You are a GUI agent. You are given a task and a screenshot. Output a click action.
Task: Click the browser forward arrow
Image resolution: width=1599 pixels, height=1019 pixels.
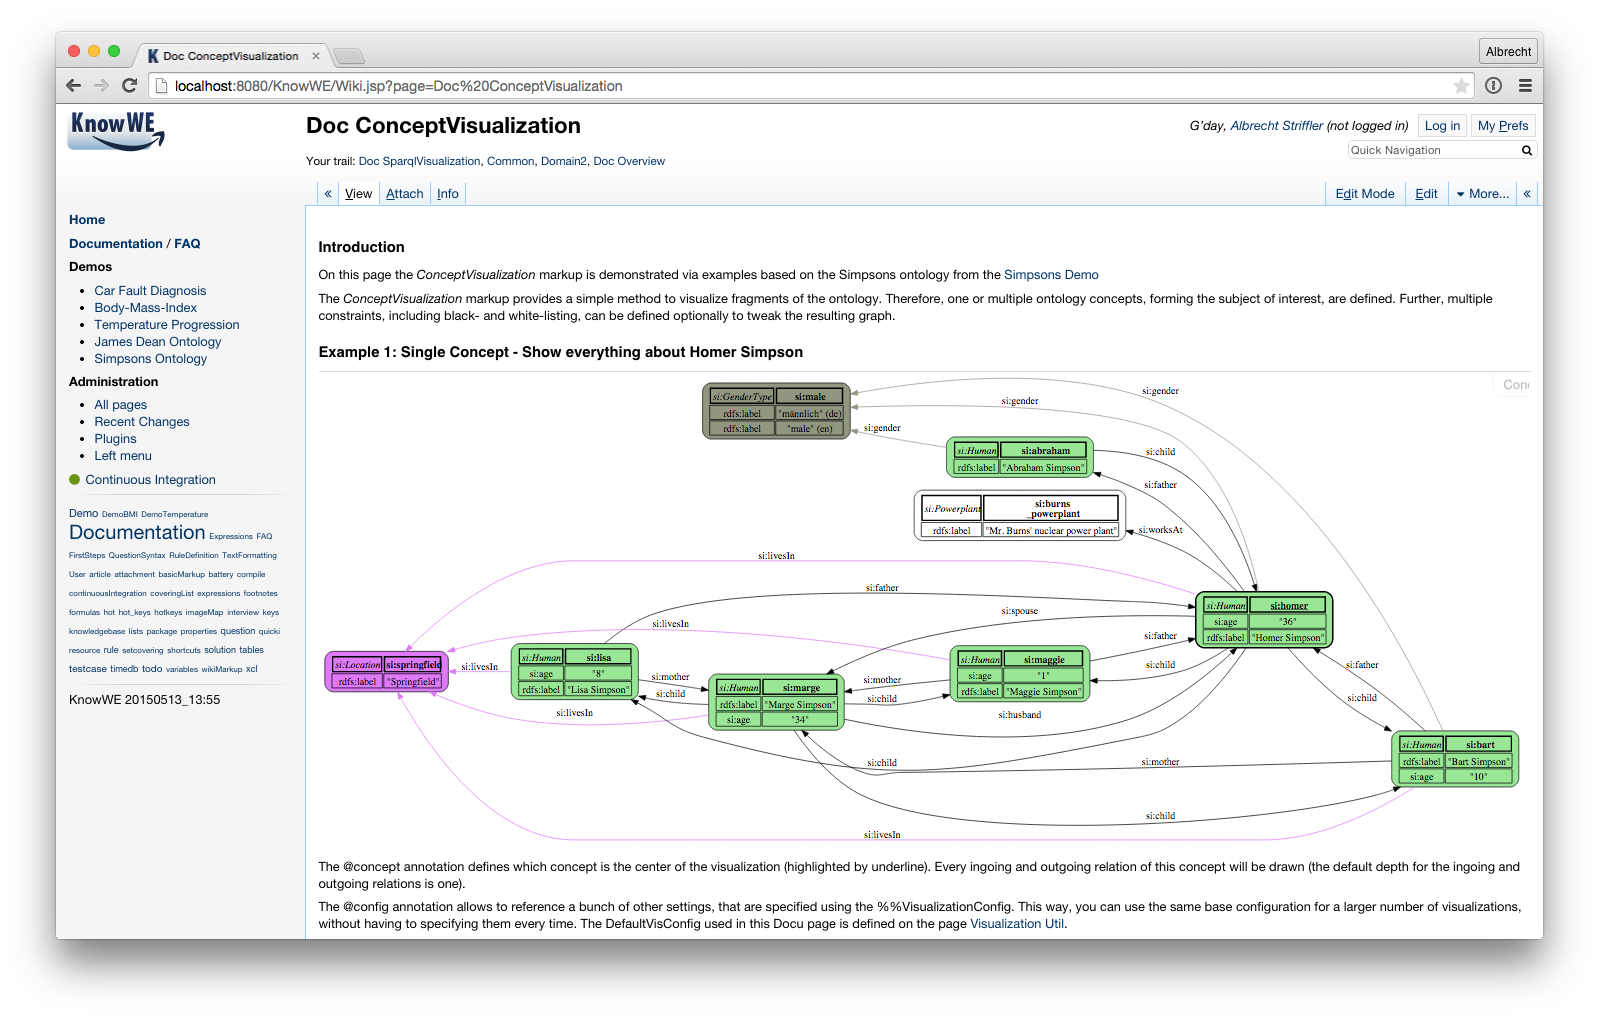tap(101, 86)
